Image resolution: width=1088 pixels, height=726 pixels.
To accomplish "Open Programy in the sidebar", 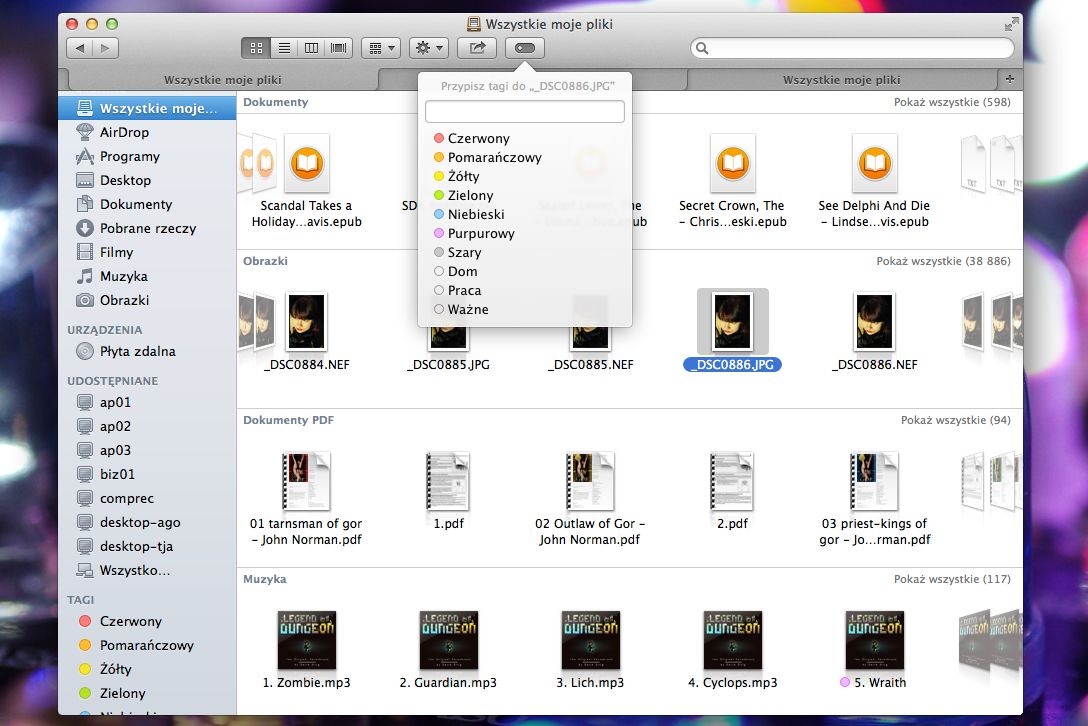I will [147, 156].
